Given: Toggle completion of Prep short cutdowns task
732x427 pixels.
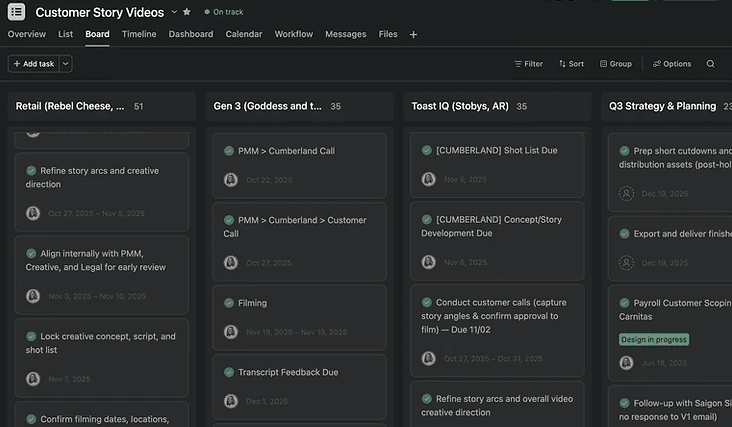Looking at the screenshot, I should click(x=624, y=151).
